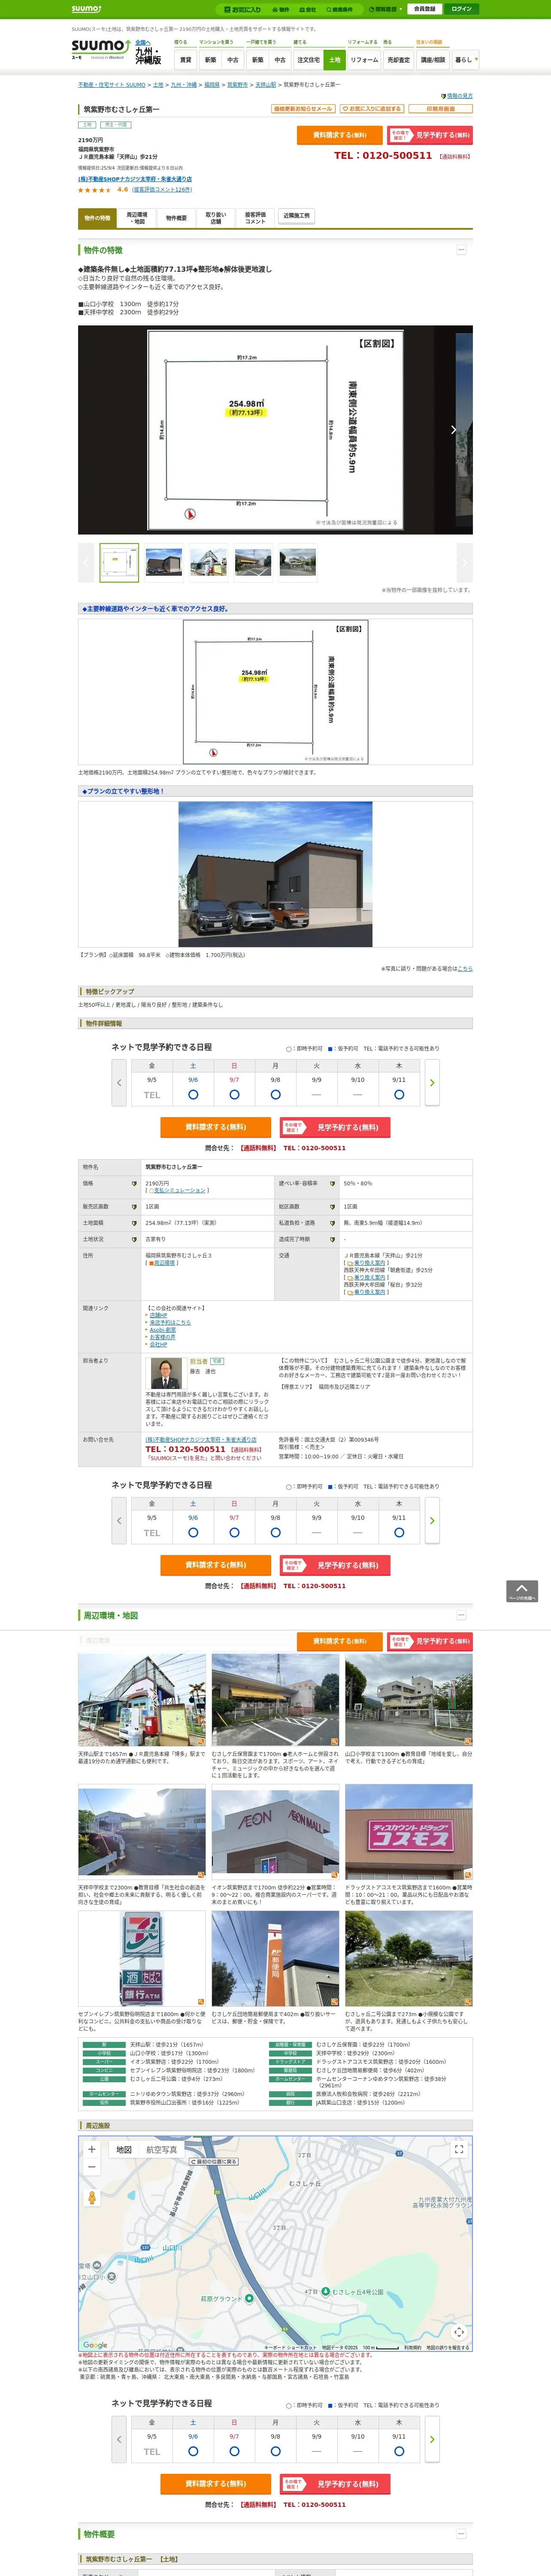The image size is (551, 2576).
Task: Open 支払シミュレーション link
Action: point(179,1191)
